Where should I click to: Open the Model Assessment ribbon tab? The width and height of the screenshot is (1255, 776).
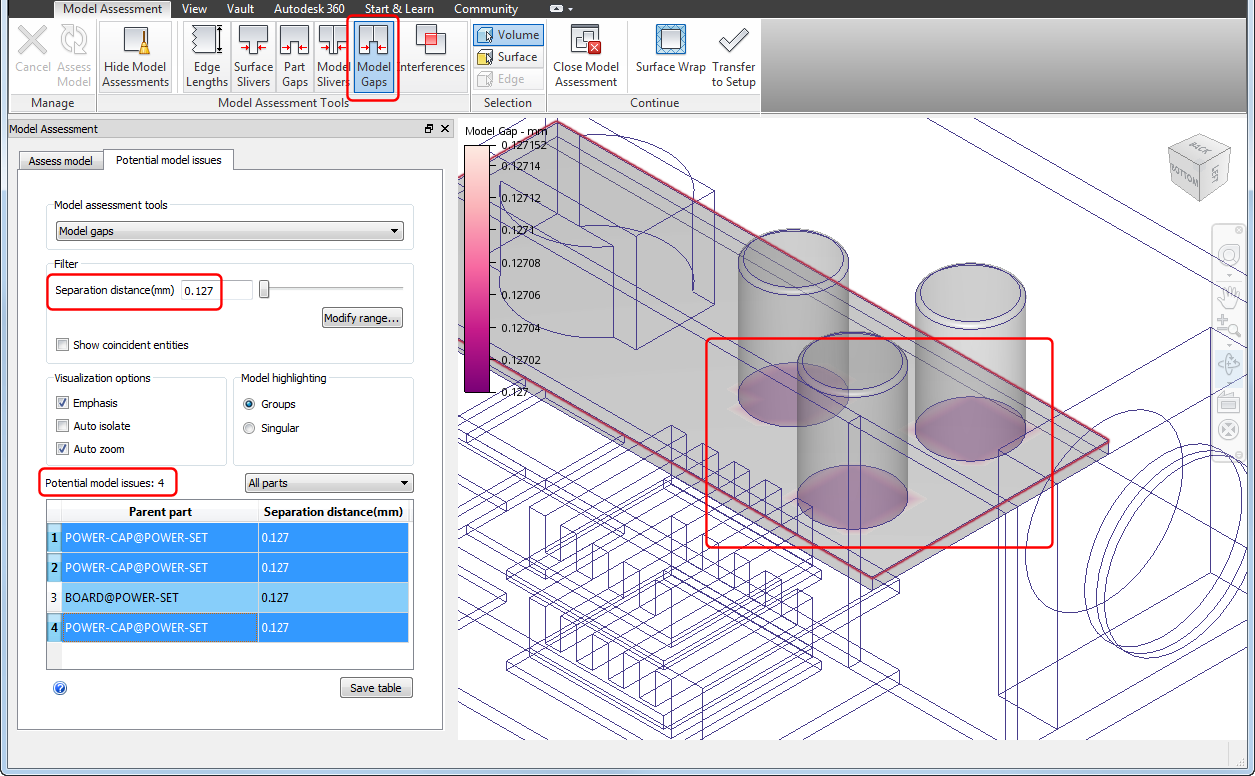(113, 9)
